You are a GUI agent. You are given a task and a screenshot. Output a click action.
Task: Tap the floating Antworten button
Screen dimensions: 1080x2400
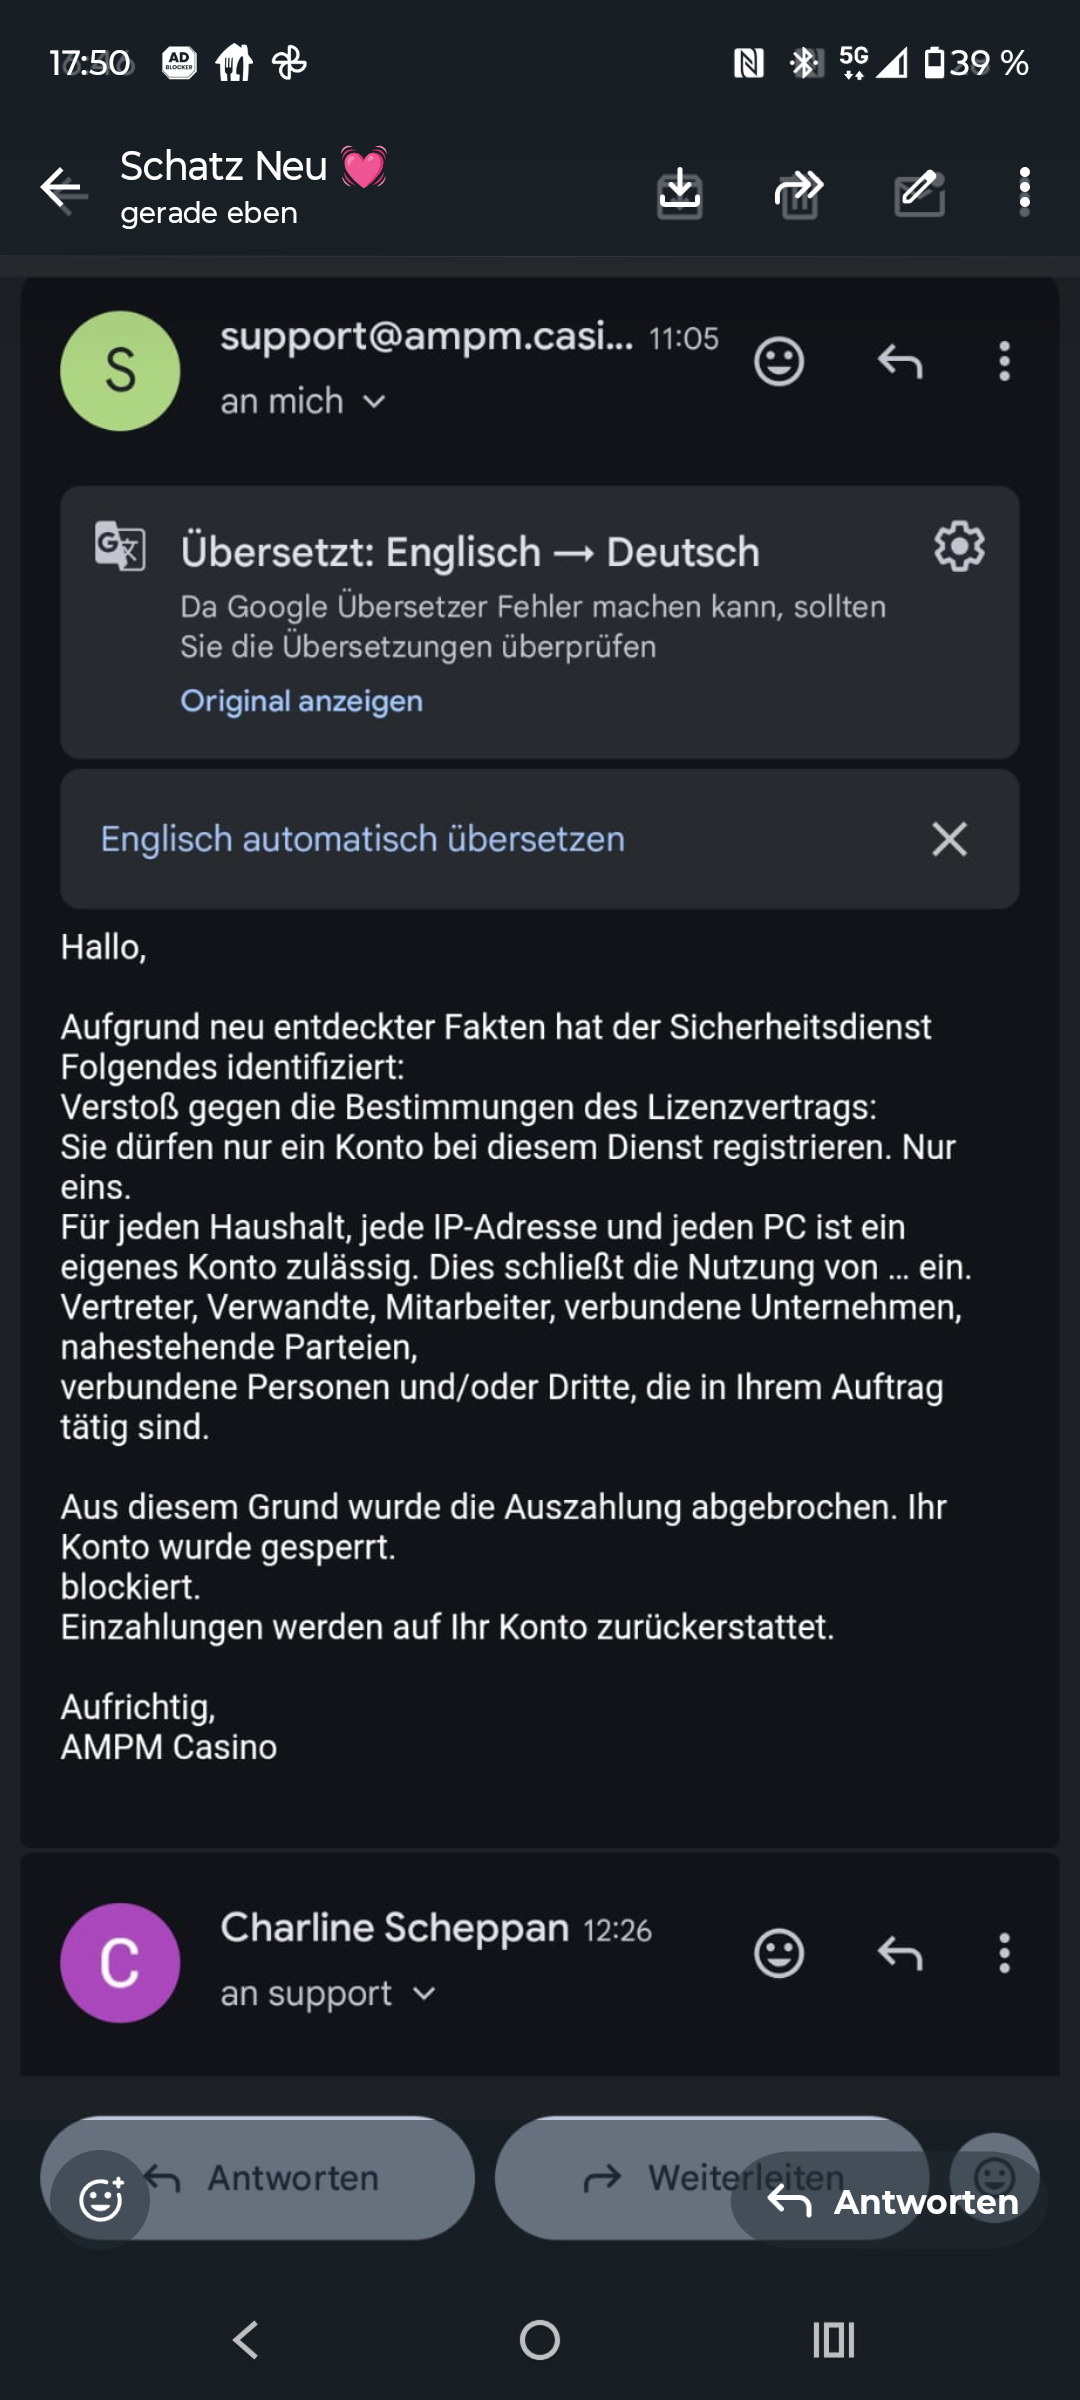(890, 2201)
